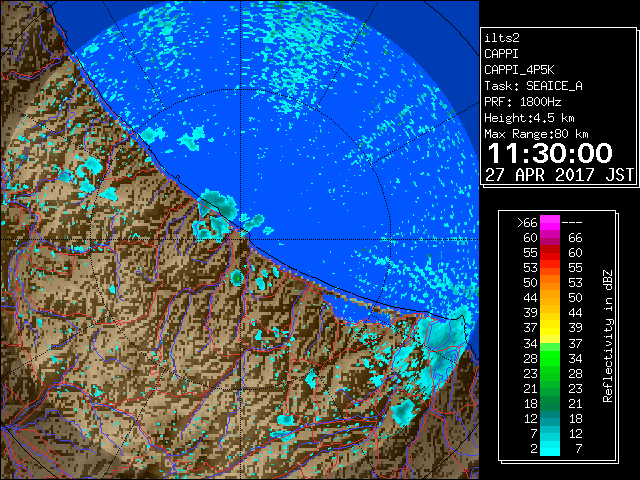The image size is (640, 480).
Task: Click the "ilts2" radar site label
Action: [x=502, y=38]
